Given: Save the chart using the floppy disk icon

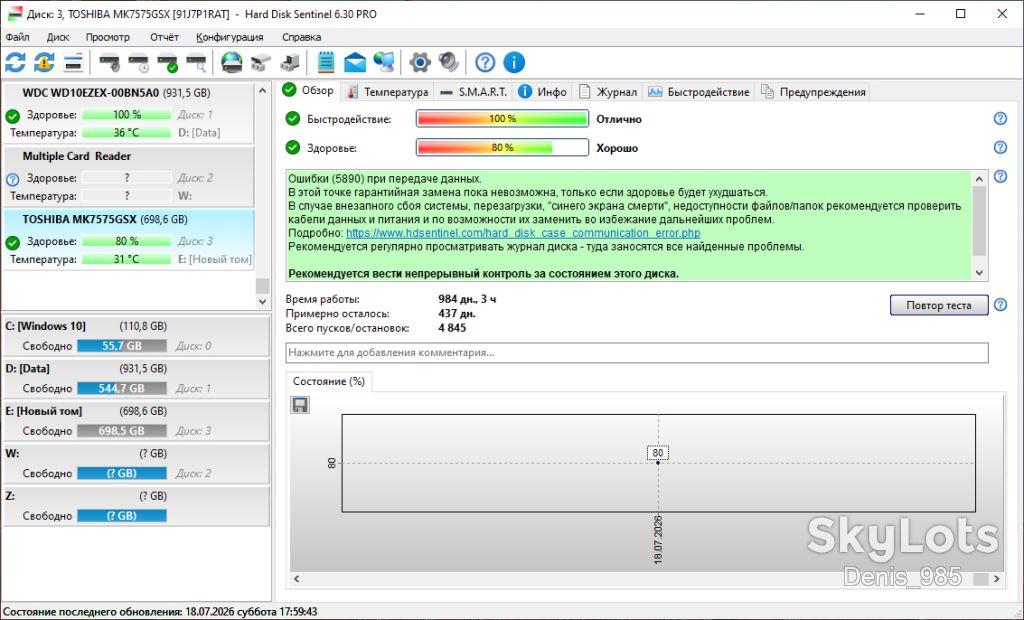Looking at the screenshot, I should point(300,405).
